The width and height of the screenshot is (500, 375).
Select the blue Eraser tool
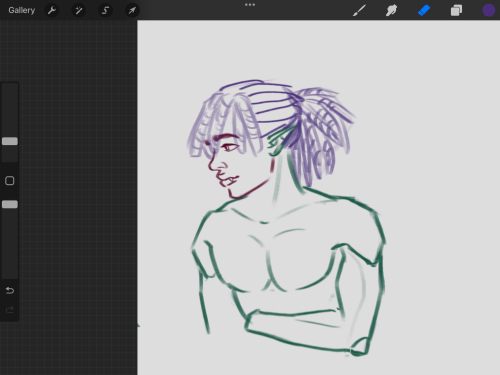424,10
